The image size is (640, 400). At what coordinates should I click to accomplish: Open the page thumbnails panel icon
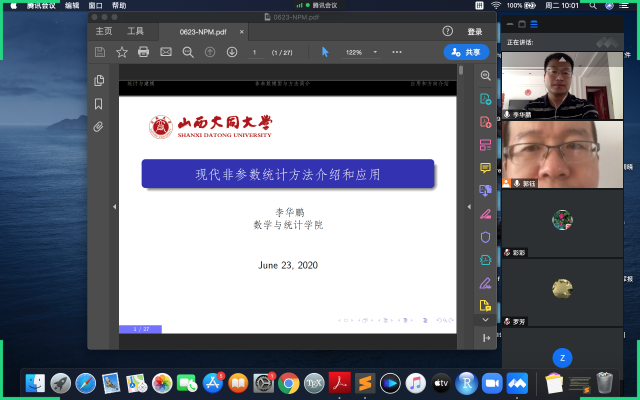point(99,81)
